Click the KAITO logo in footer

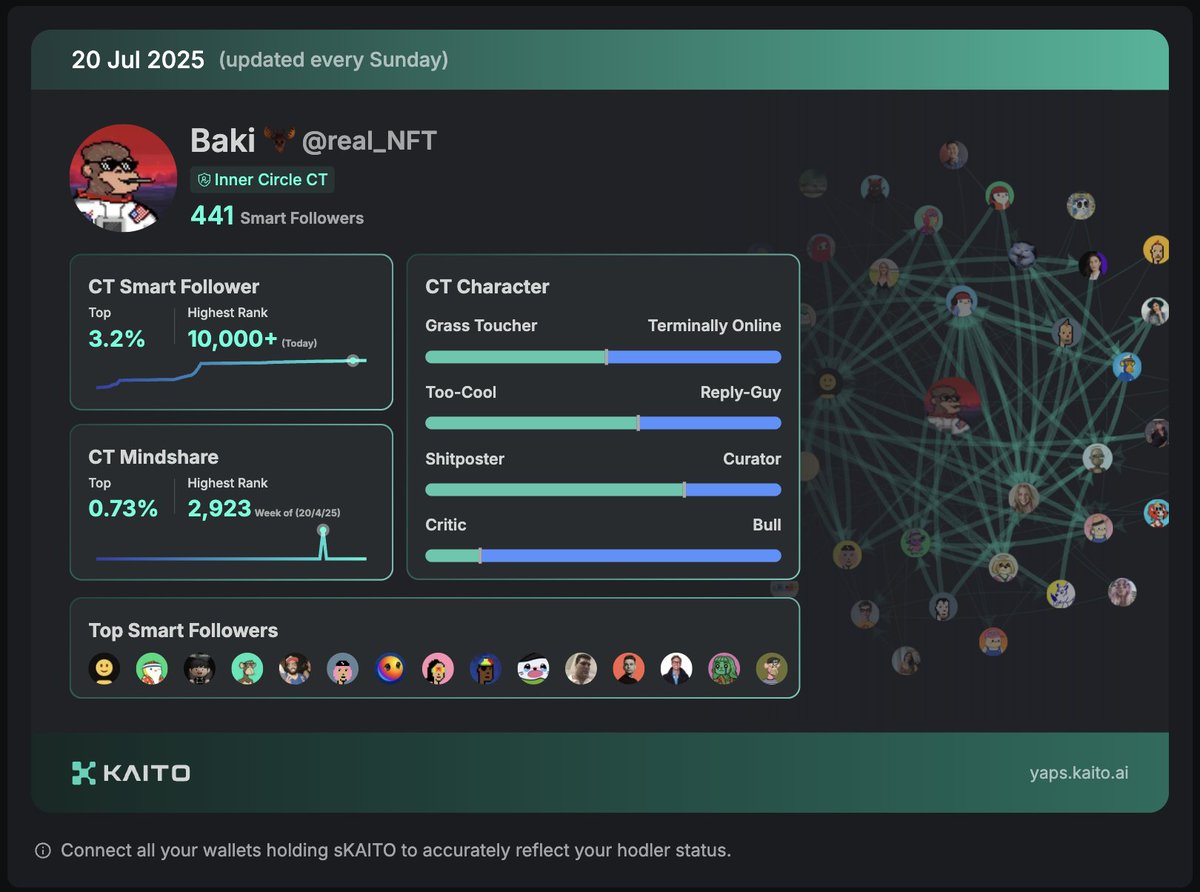131,773
